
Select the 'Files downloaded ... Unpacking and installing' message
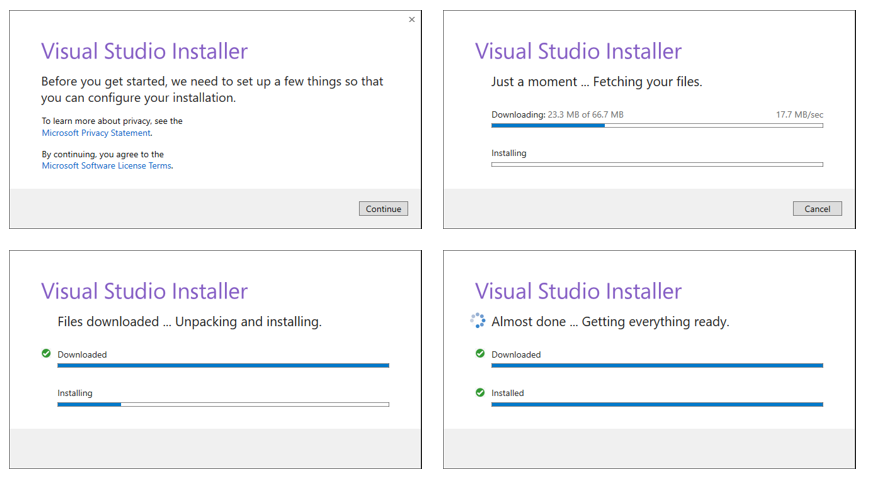pos(189,322)
